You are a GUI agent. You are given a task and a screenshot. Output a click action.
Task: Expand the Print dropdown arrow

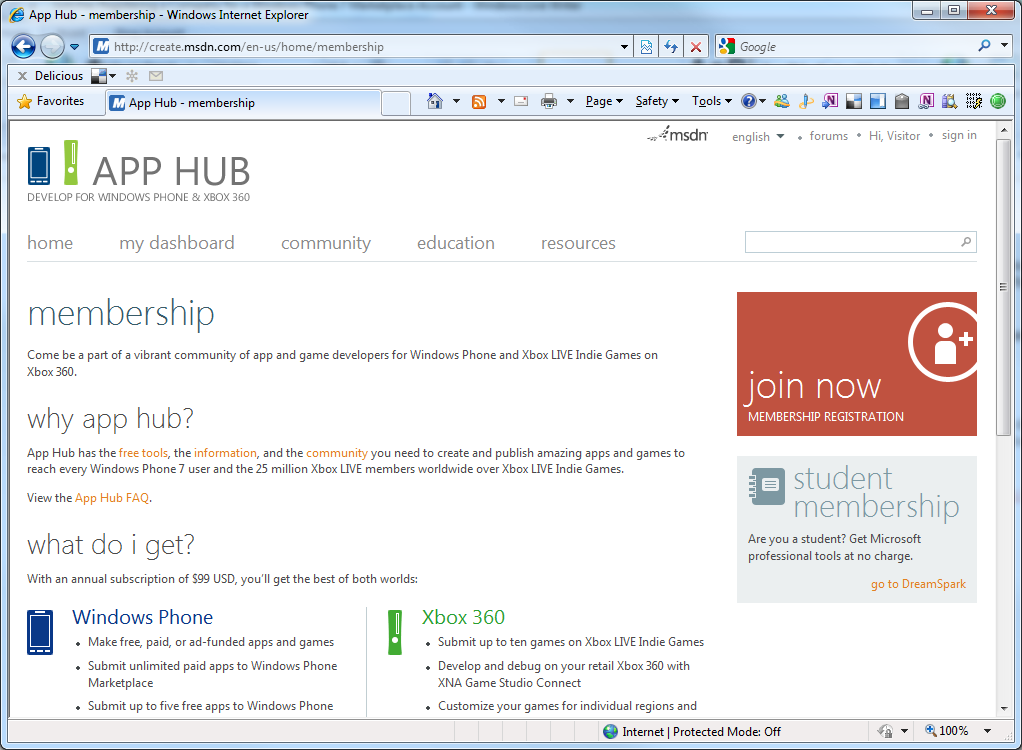click(570, 101)
